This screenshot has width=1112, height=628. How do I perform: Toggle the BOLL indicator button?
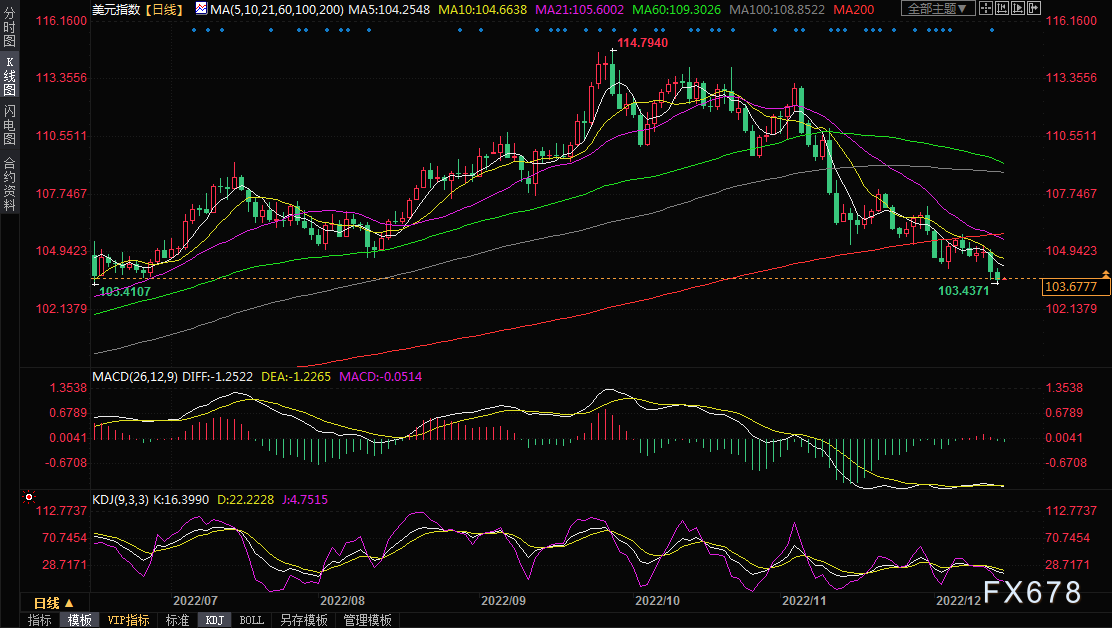251,620
